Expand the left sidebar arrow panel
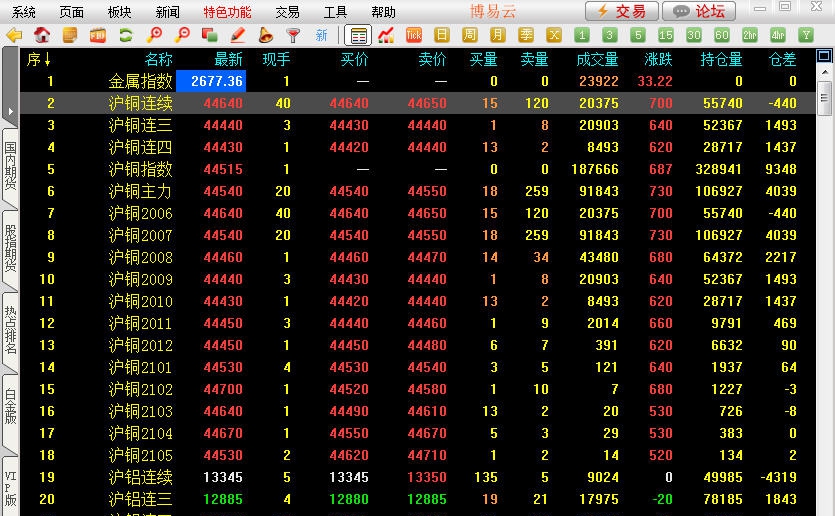 point(9,110)
